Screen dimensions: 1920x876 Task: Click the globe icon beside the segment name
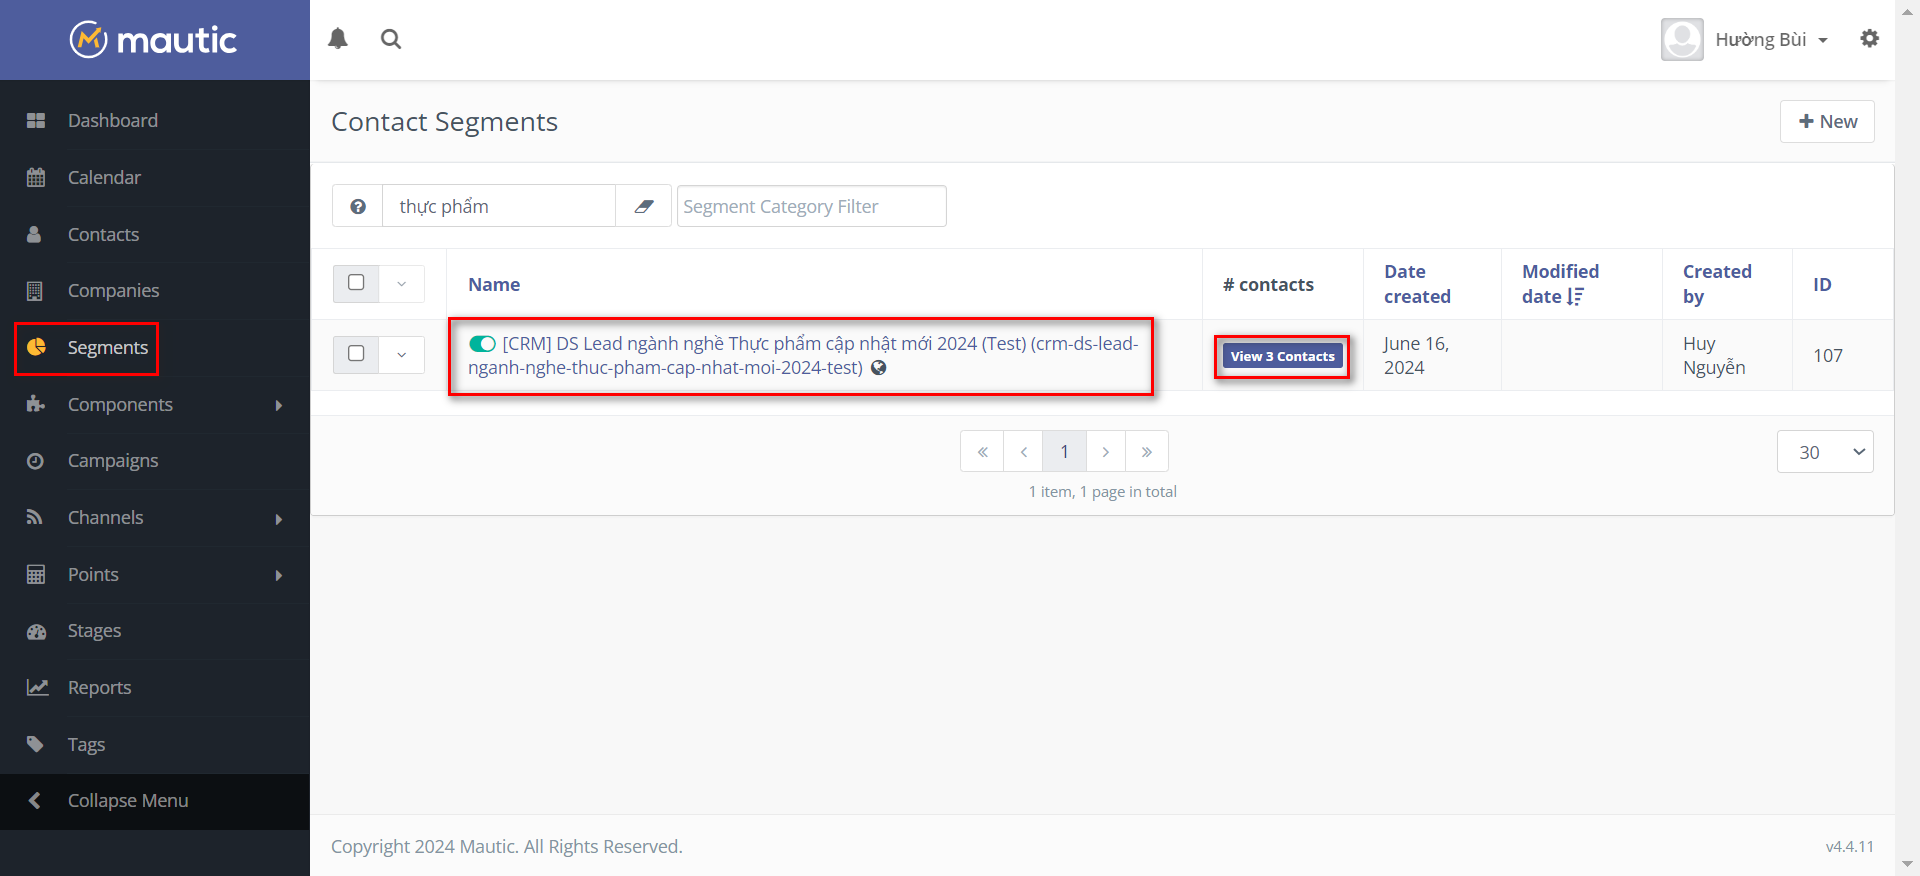[879, 368]
